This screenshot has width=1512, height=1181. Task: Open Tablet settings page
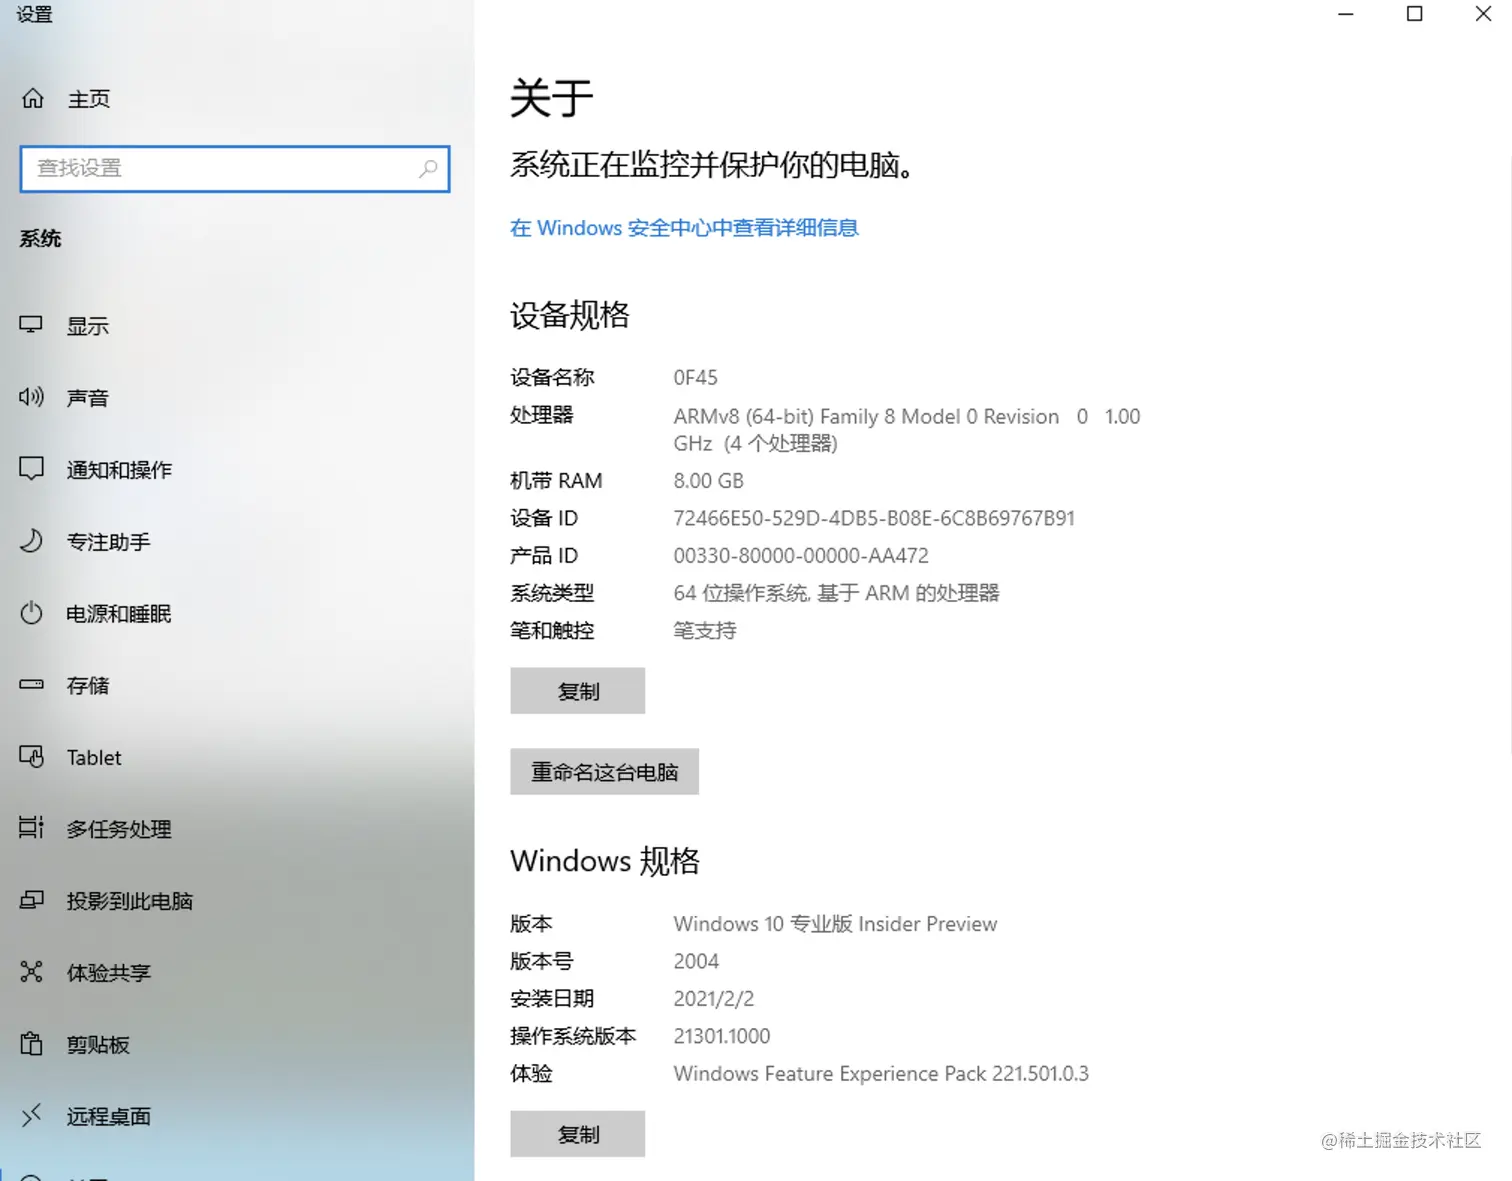click(x=94, y=758)
